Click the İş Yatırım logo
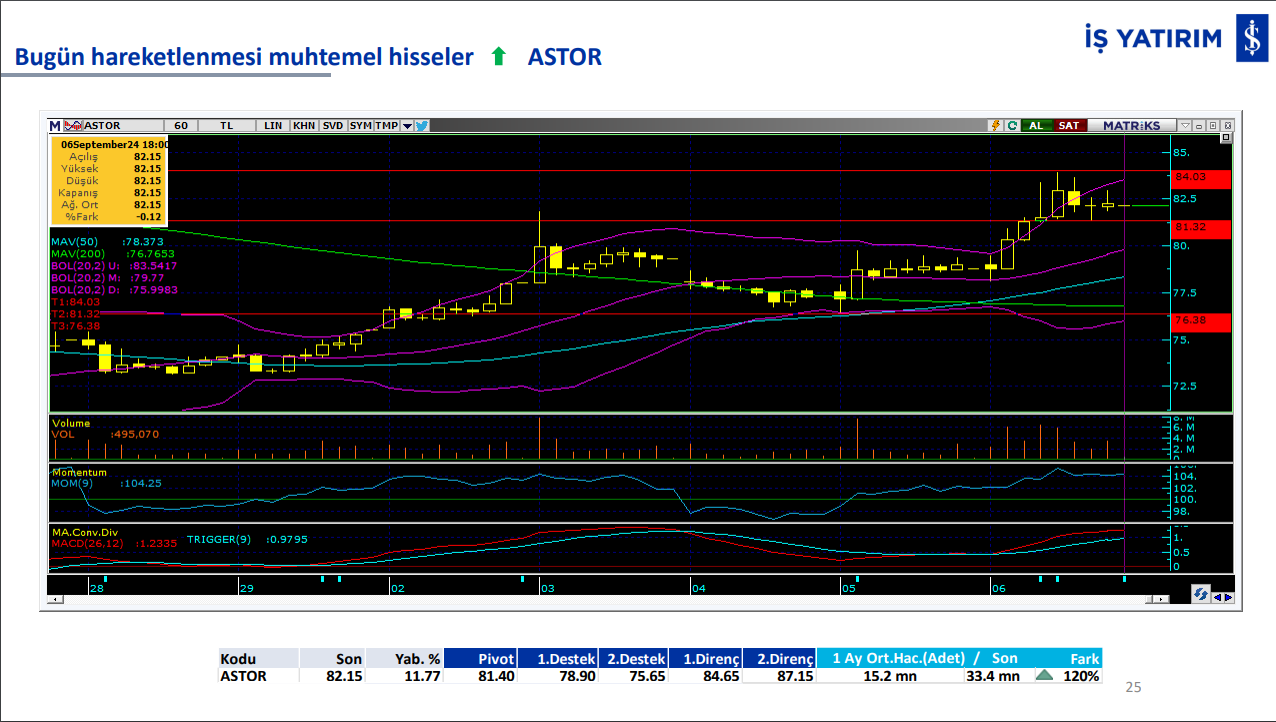This screenshot has width=1276, height=722. [x=1166, y=40]
